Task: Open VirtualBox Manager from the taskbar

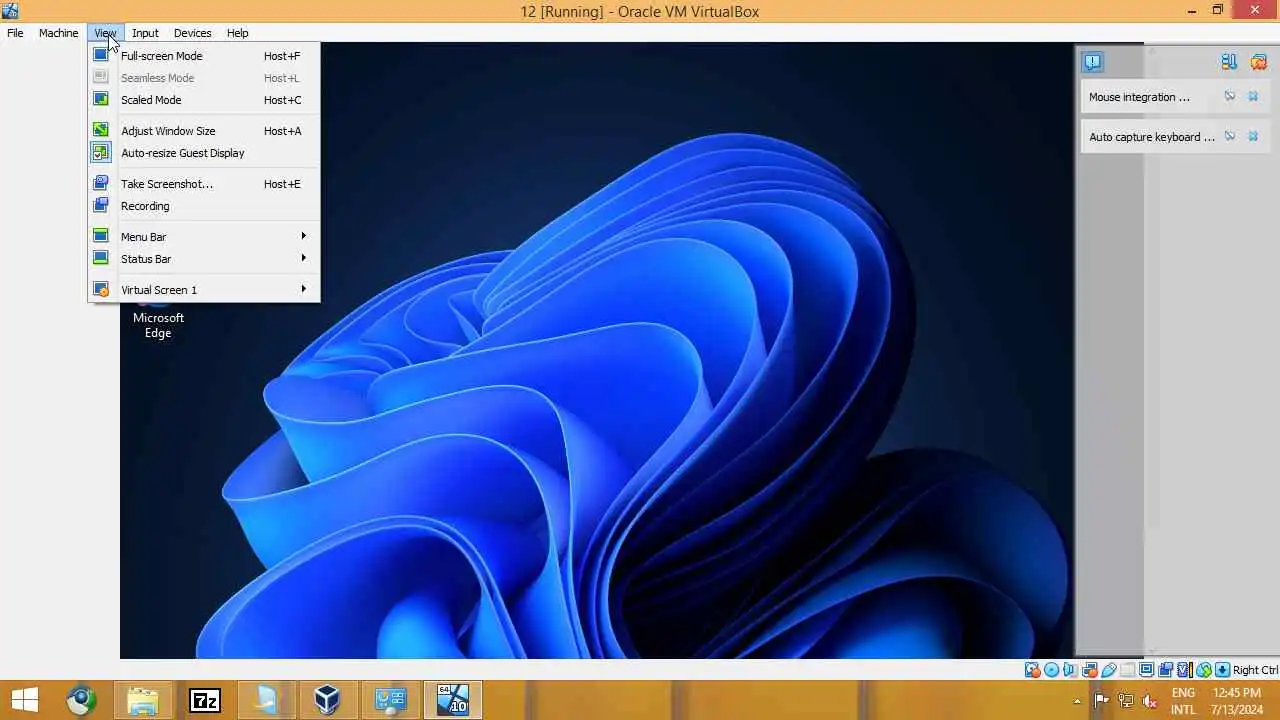Action: click(328, 700)
